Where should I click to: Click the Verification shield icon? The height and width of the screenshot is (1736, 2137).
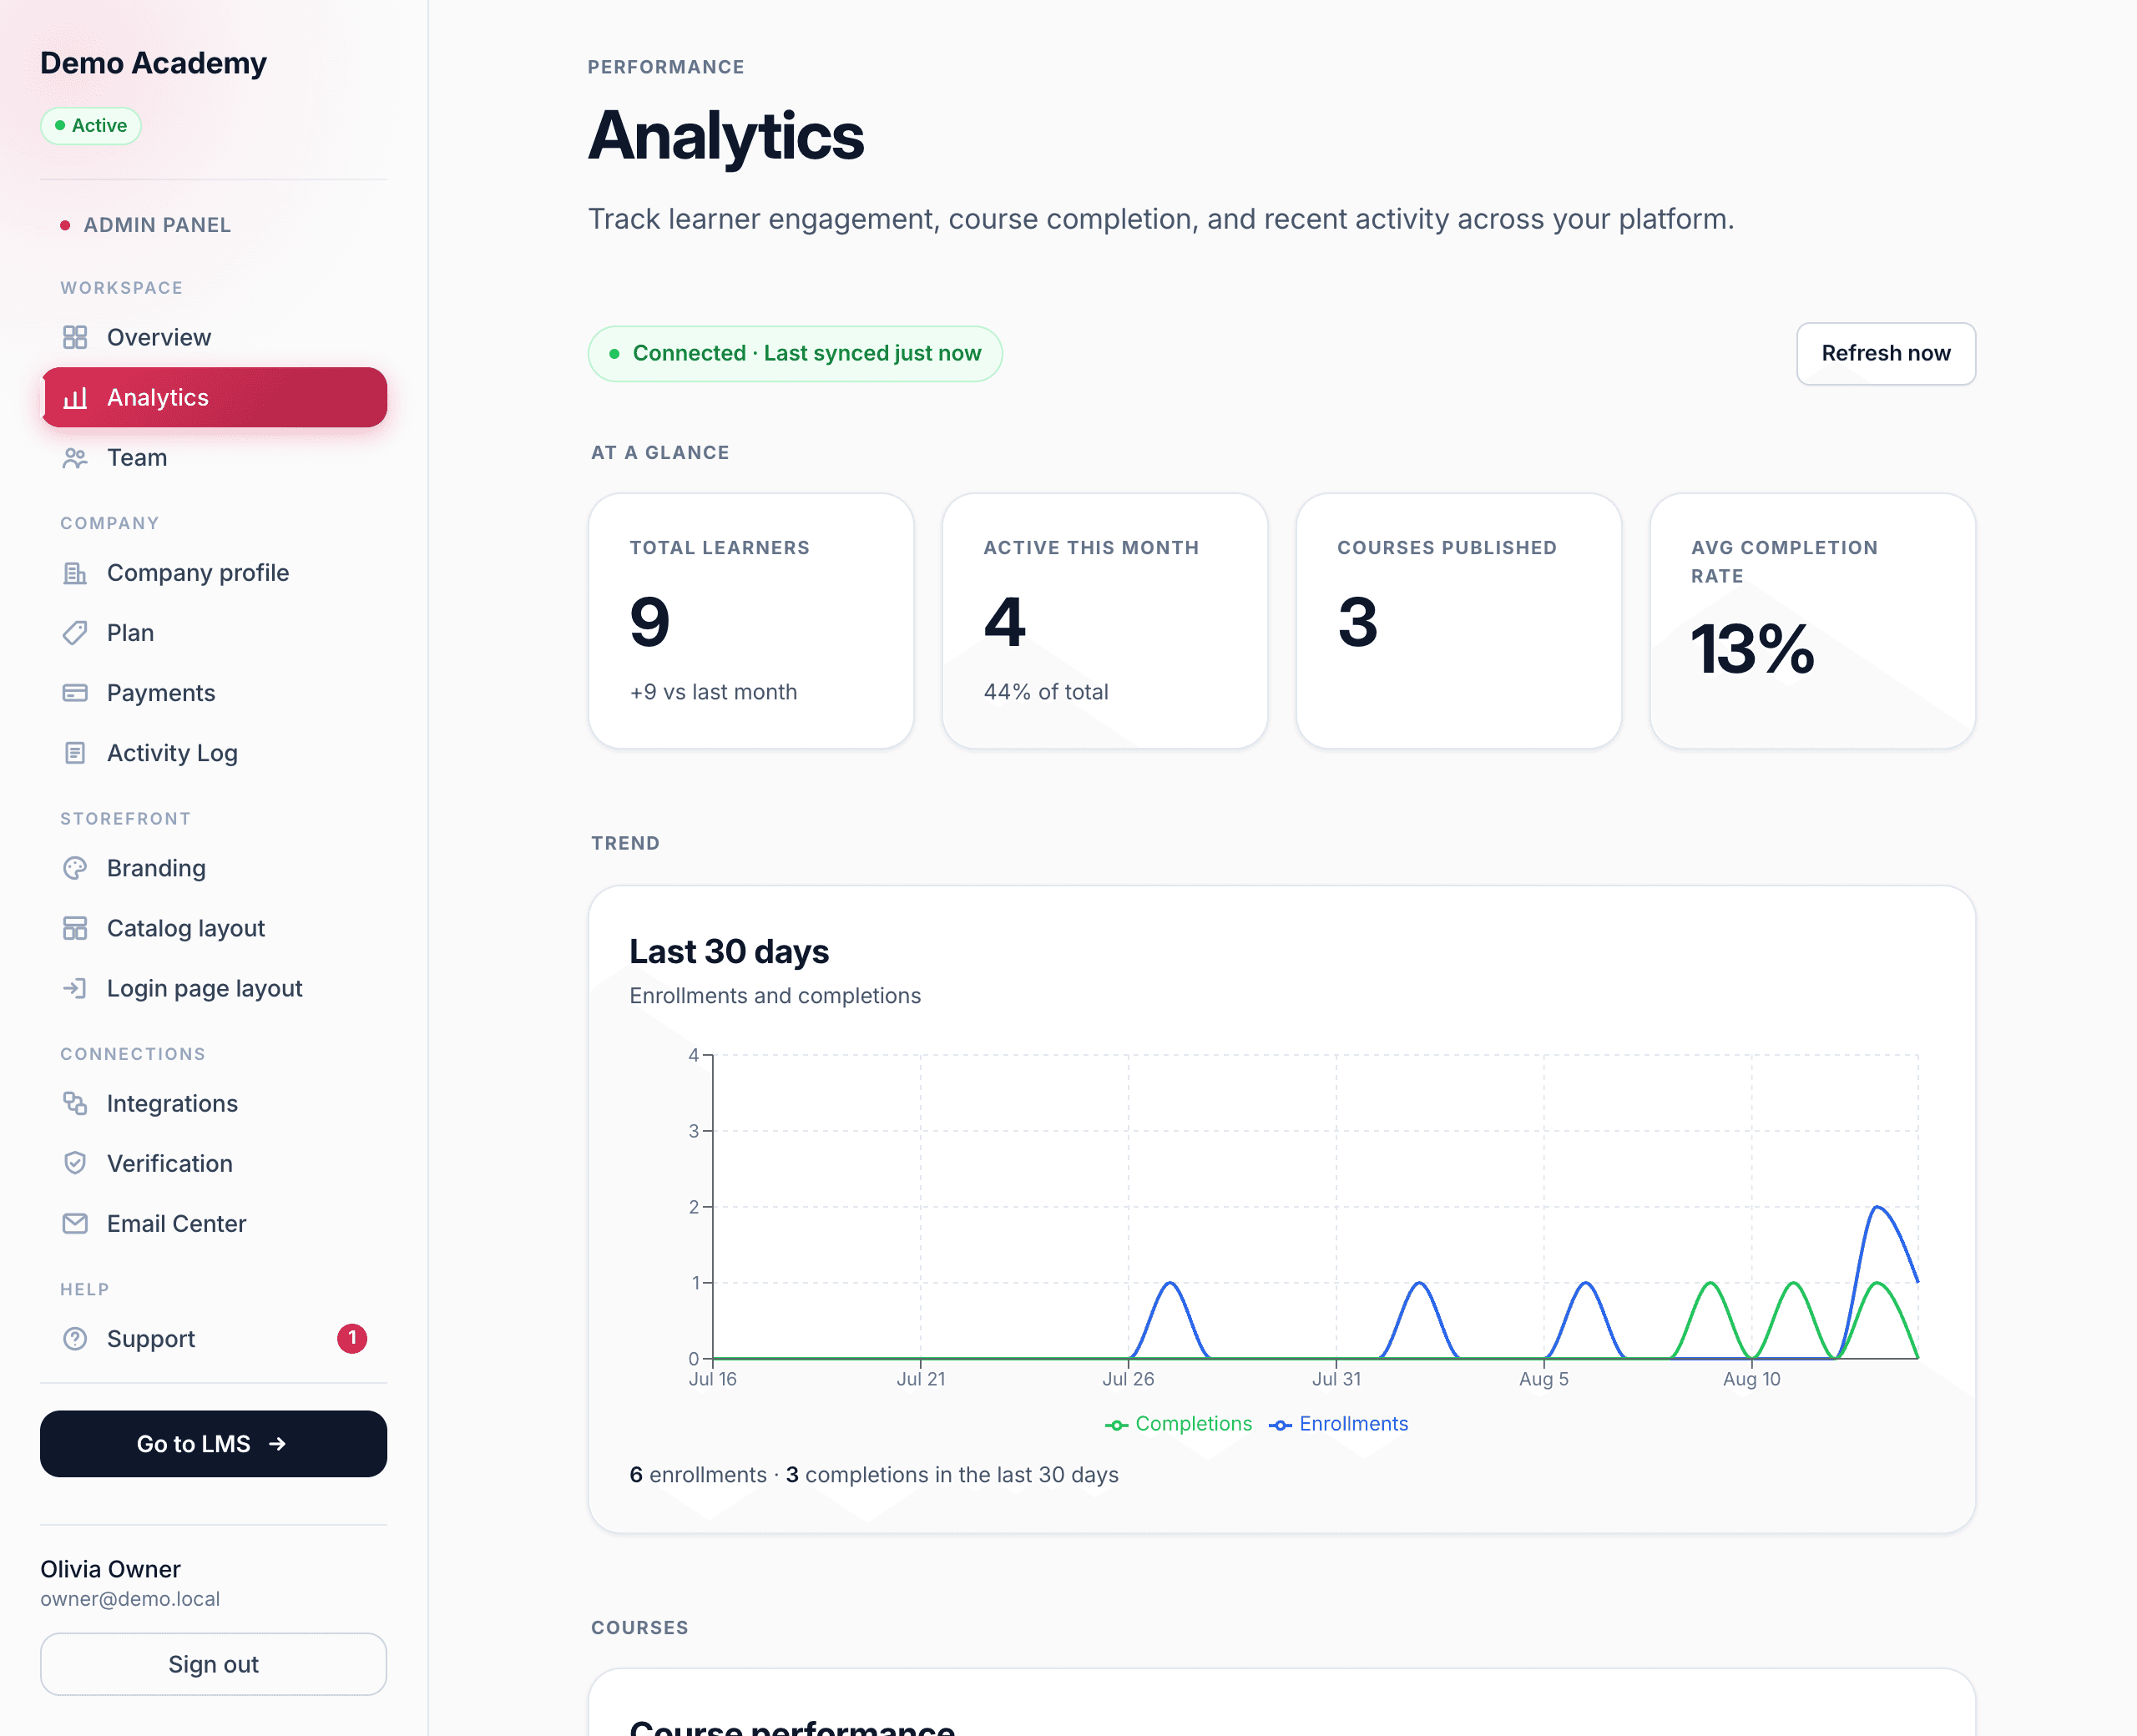click(x=75, y=1163)
